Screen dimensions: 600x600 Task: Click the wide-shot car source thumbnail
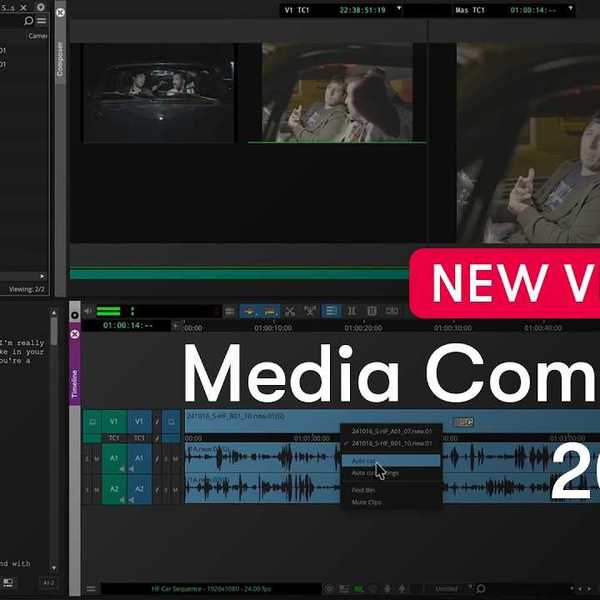[158, 93]
